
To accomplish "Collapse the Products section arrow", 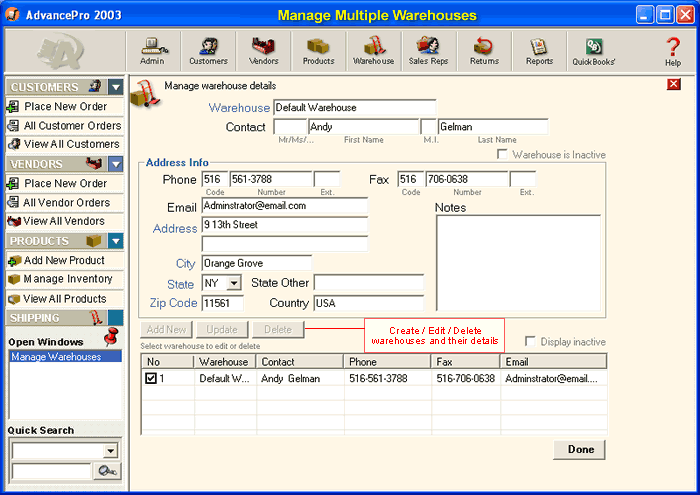I will pos(116,241).
